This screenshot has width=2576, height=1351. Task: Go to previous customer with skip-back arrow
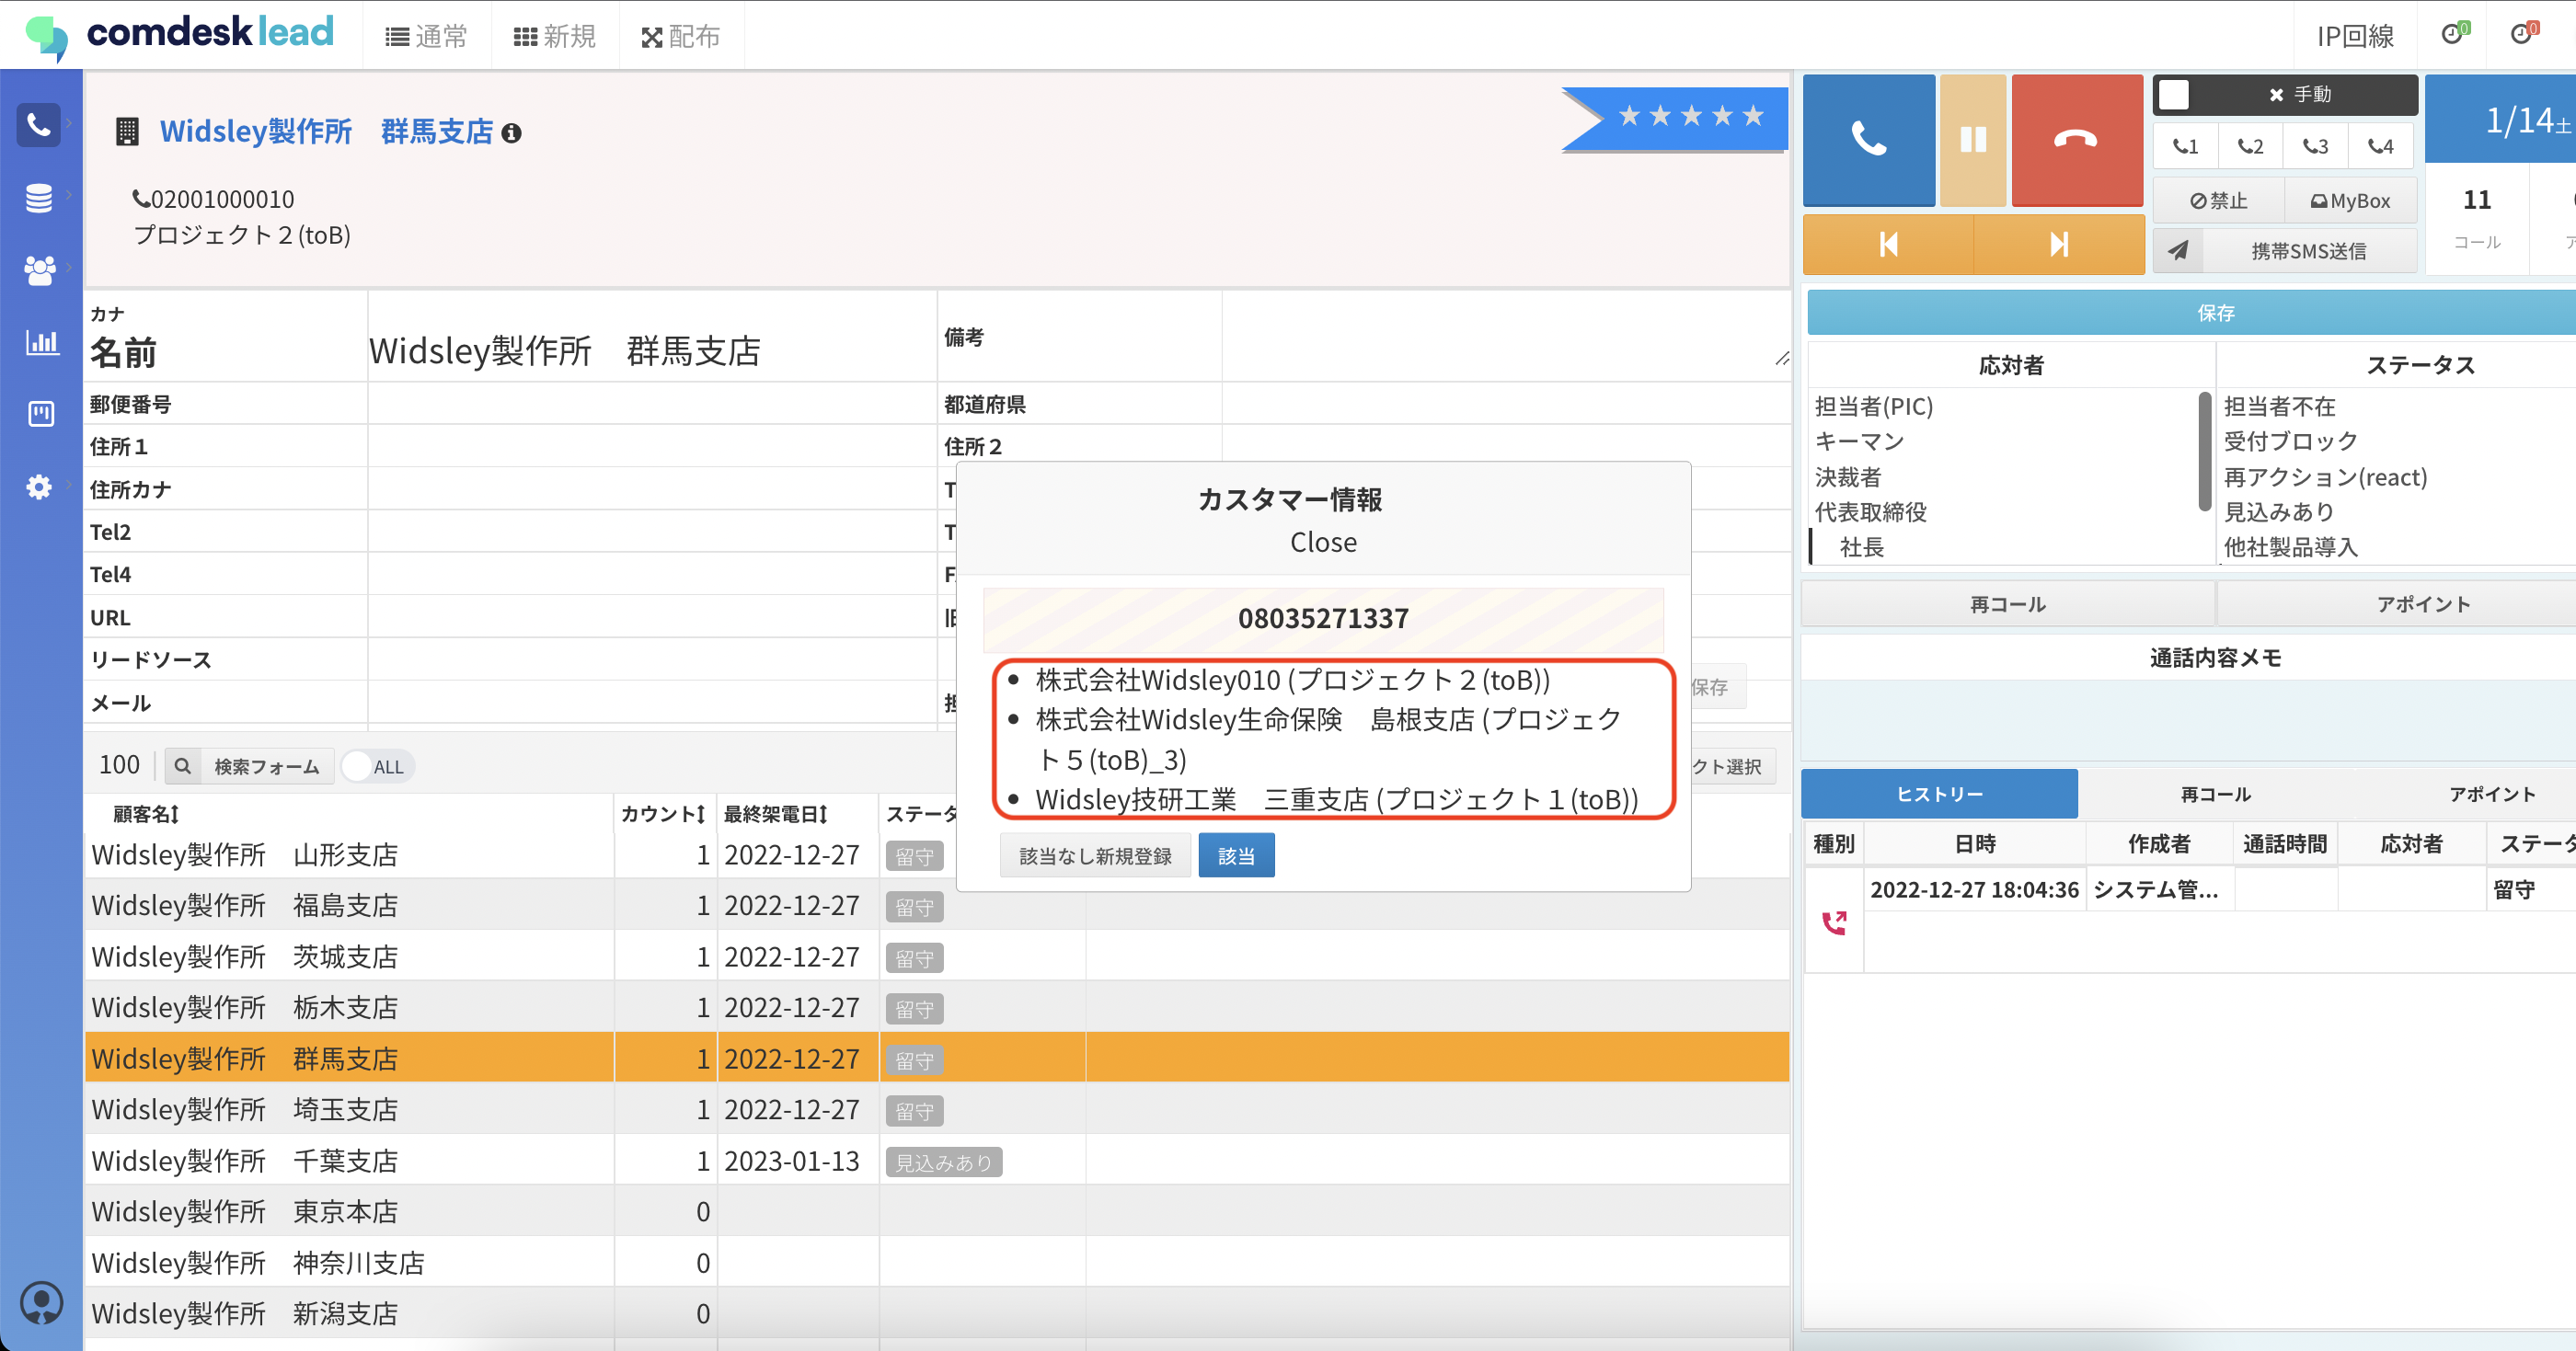(x=1888, y=244)
